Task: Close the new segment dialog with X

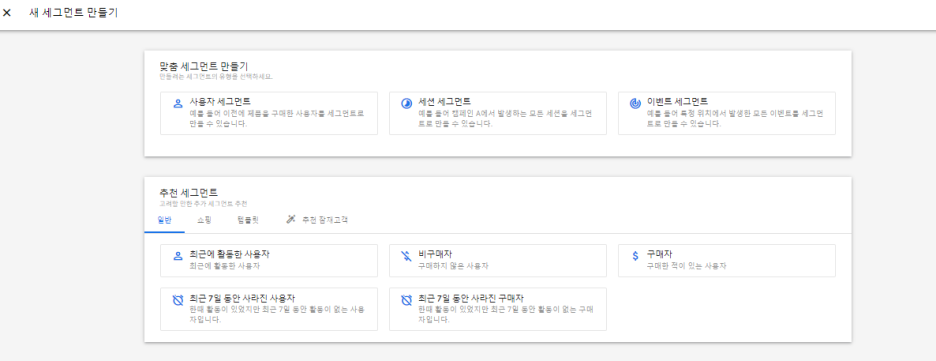Action: point(7,13)
